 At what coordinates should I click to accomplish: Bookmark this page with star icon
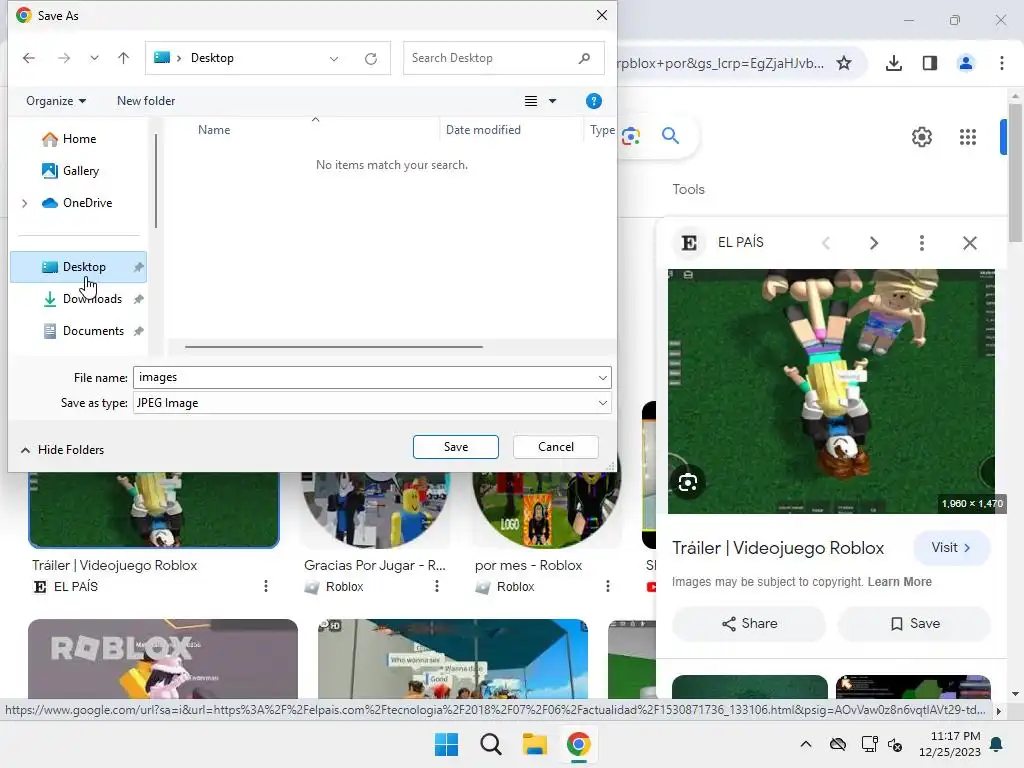pyautogui.click(x=844, y=63)
